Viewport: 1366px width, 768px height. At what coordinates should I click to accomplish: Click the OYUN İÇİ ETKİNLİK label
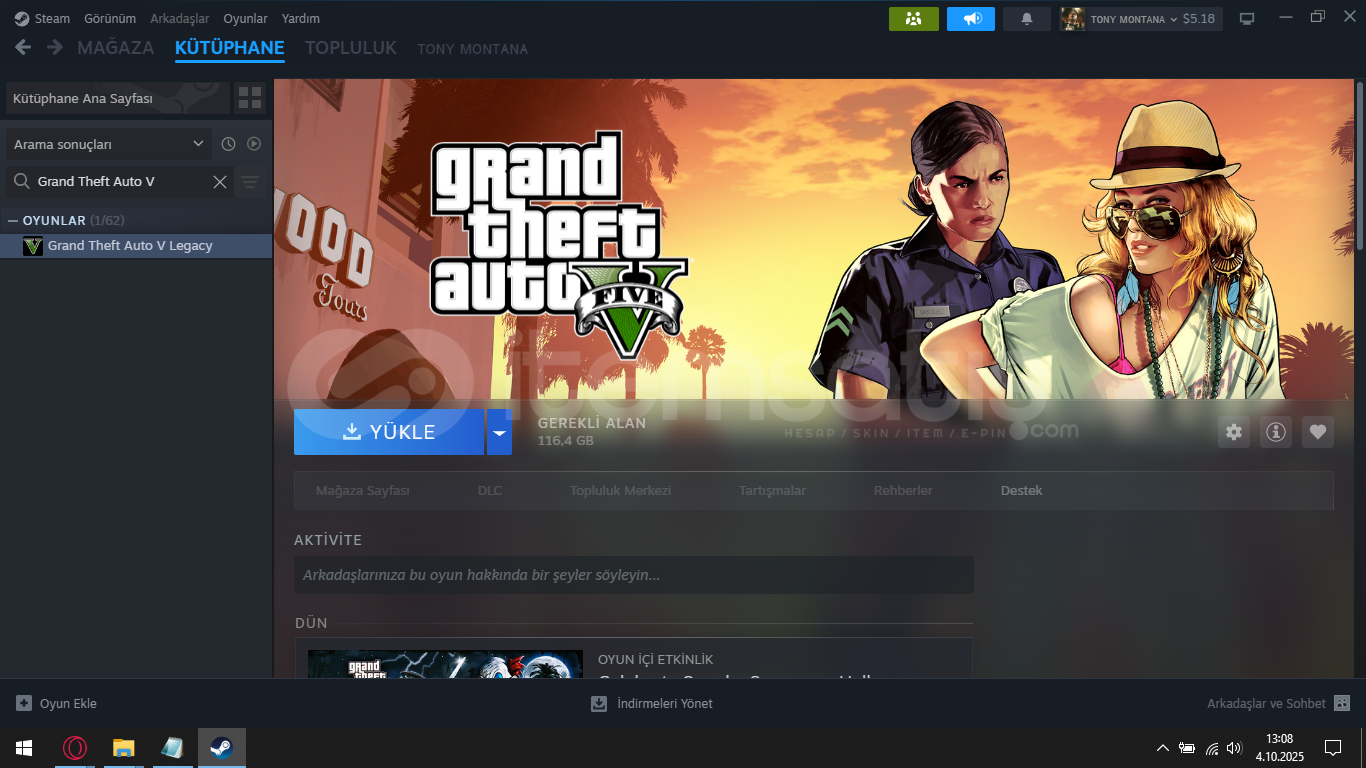pos(655,660)
